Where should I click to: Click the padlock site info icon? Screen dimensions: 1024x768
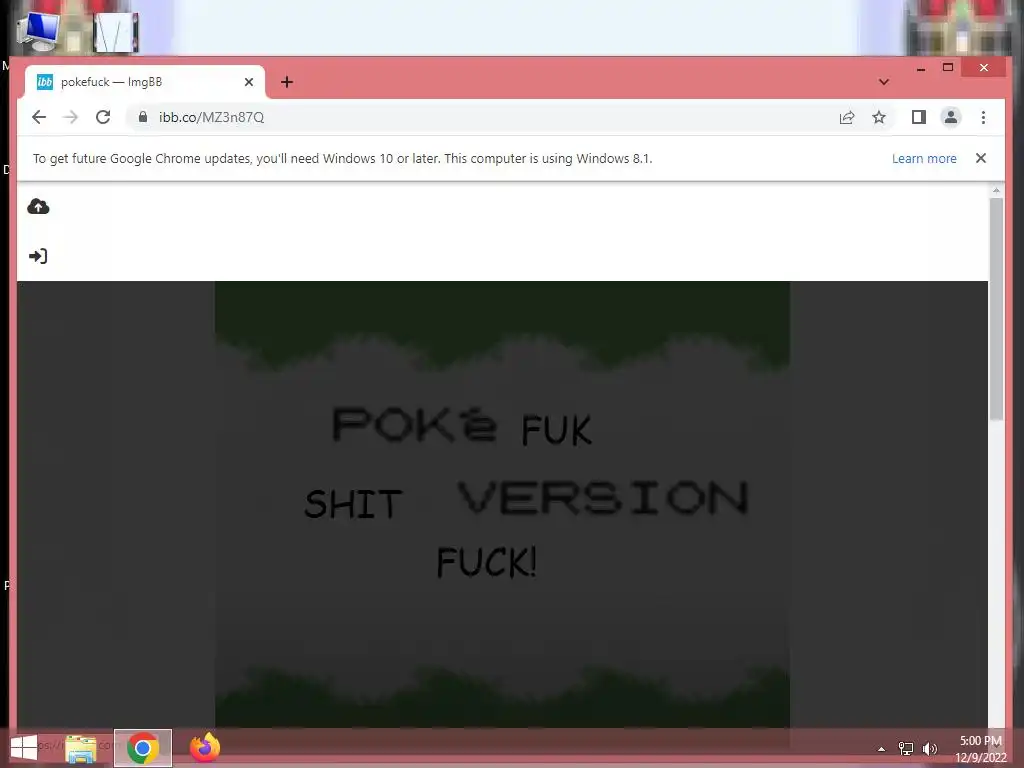pos(143,117)
